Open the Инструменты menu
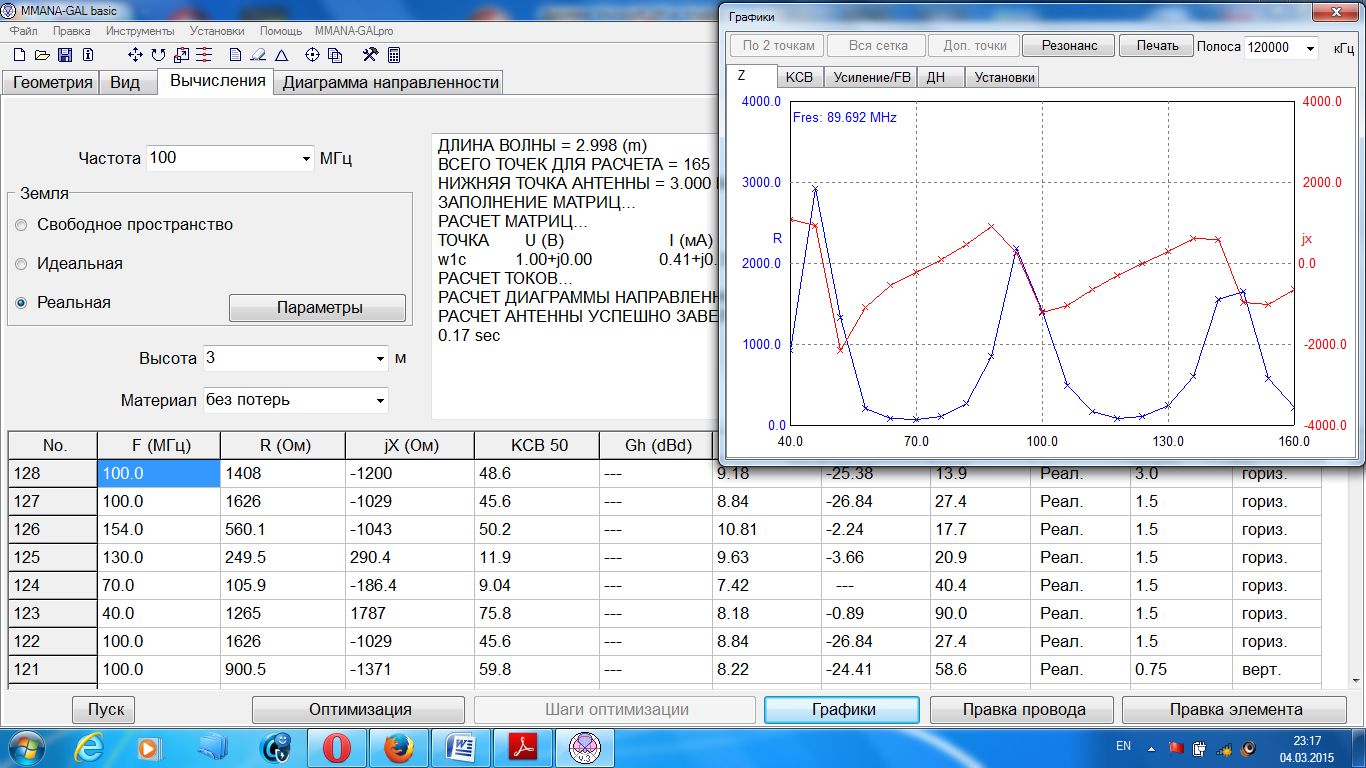Image resolution: width=1366 pixels, height=768 pixels. 140,31
